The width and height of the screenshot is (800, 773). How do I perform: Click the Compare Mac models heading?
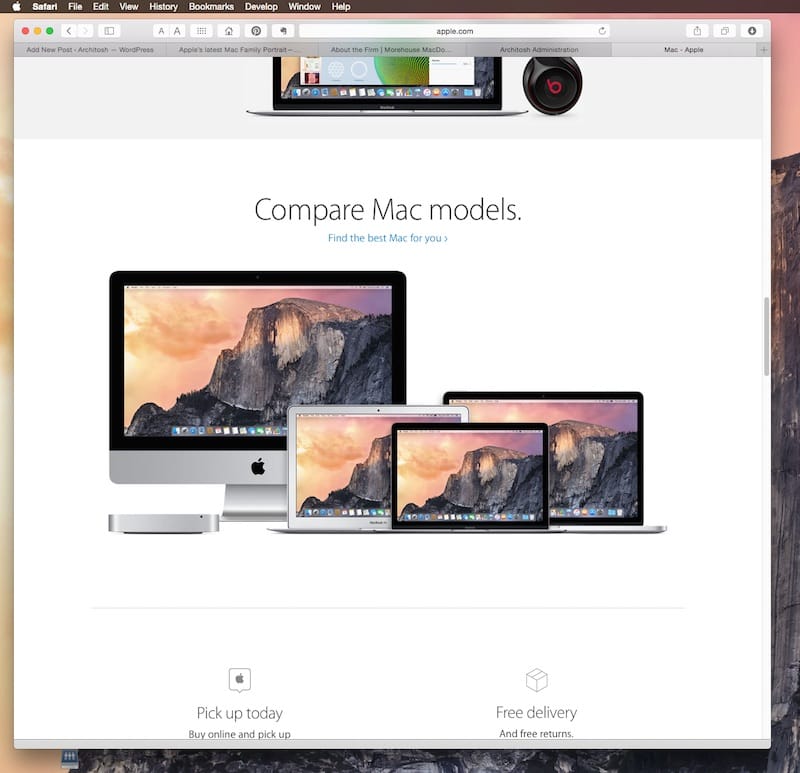tap(388, 210)
